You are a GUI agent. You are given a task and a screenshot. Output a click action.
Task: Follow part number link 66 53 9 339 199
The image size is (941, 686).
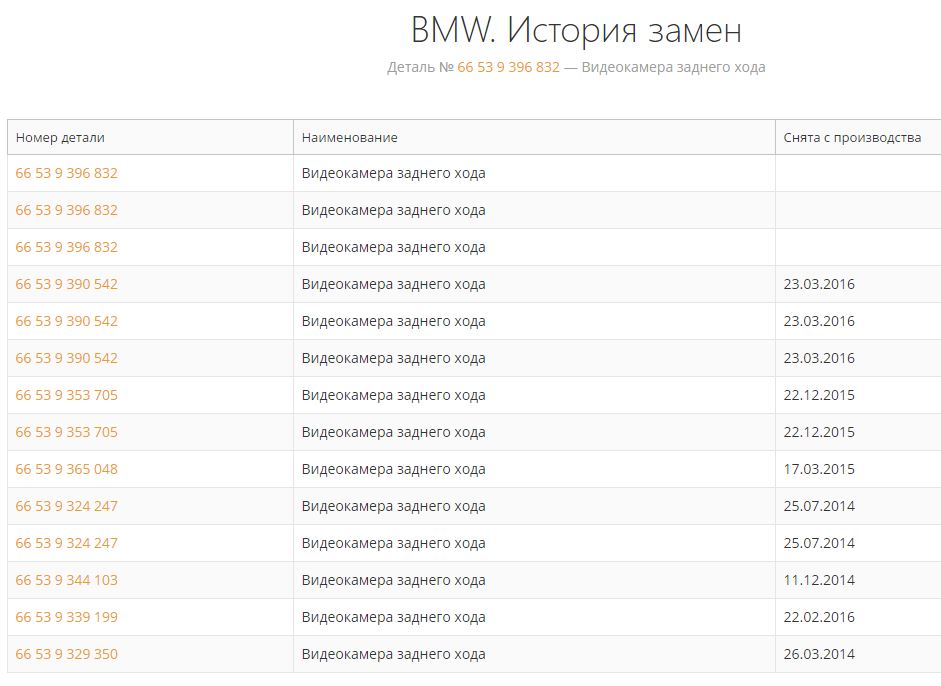tap(67, 617)
